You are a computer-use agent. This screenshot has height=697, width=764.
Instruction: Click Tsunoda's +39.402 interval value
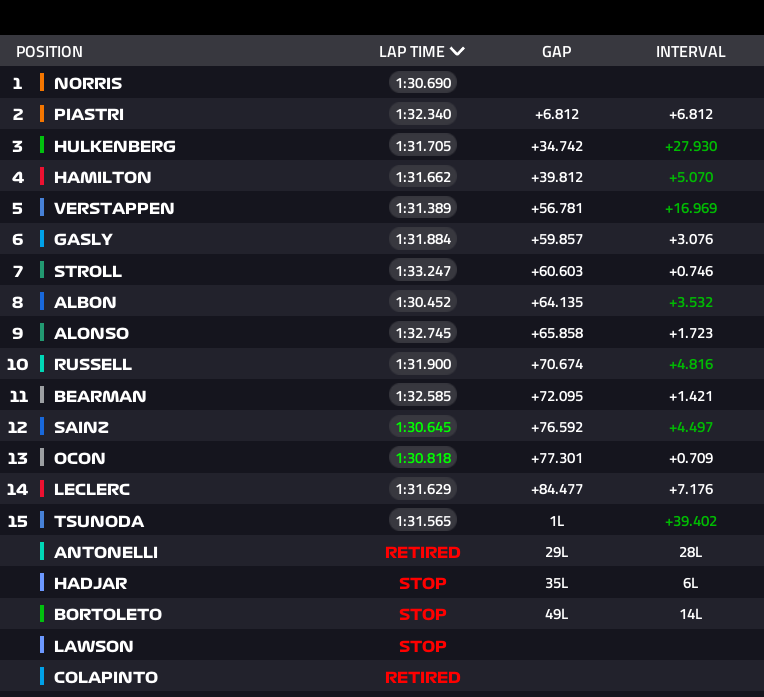[x=690, y=521]
